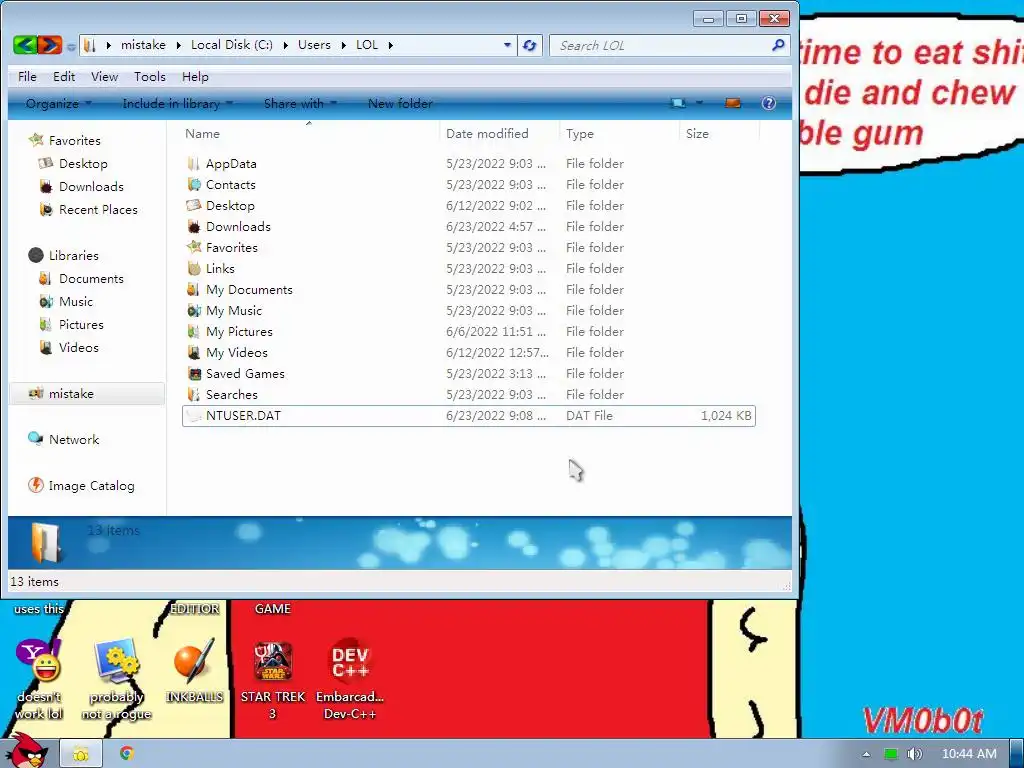Open the Help menu

click(195, 76)
